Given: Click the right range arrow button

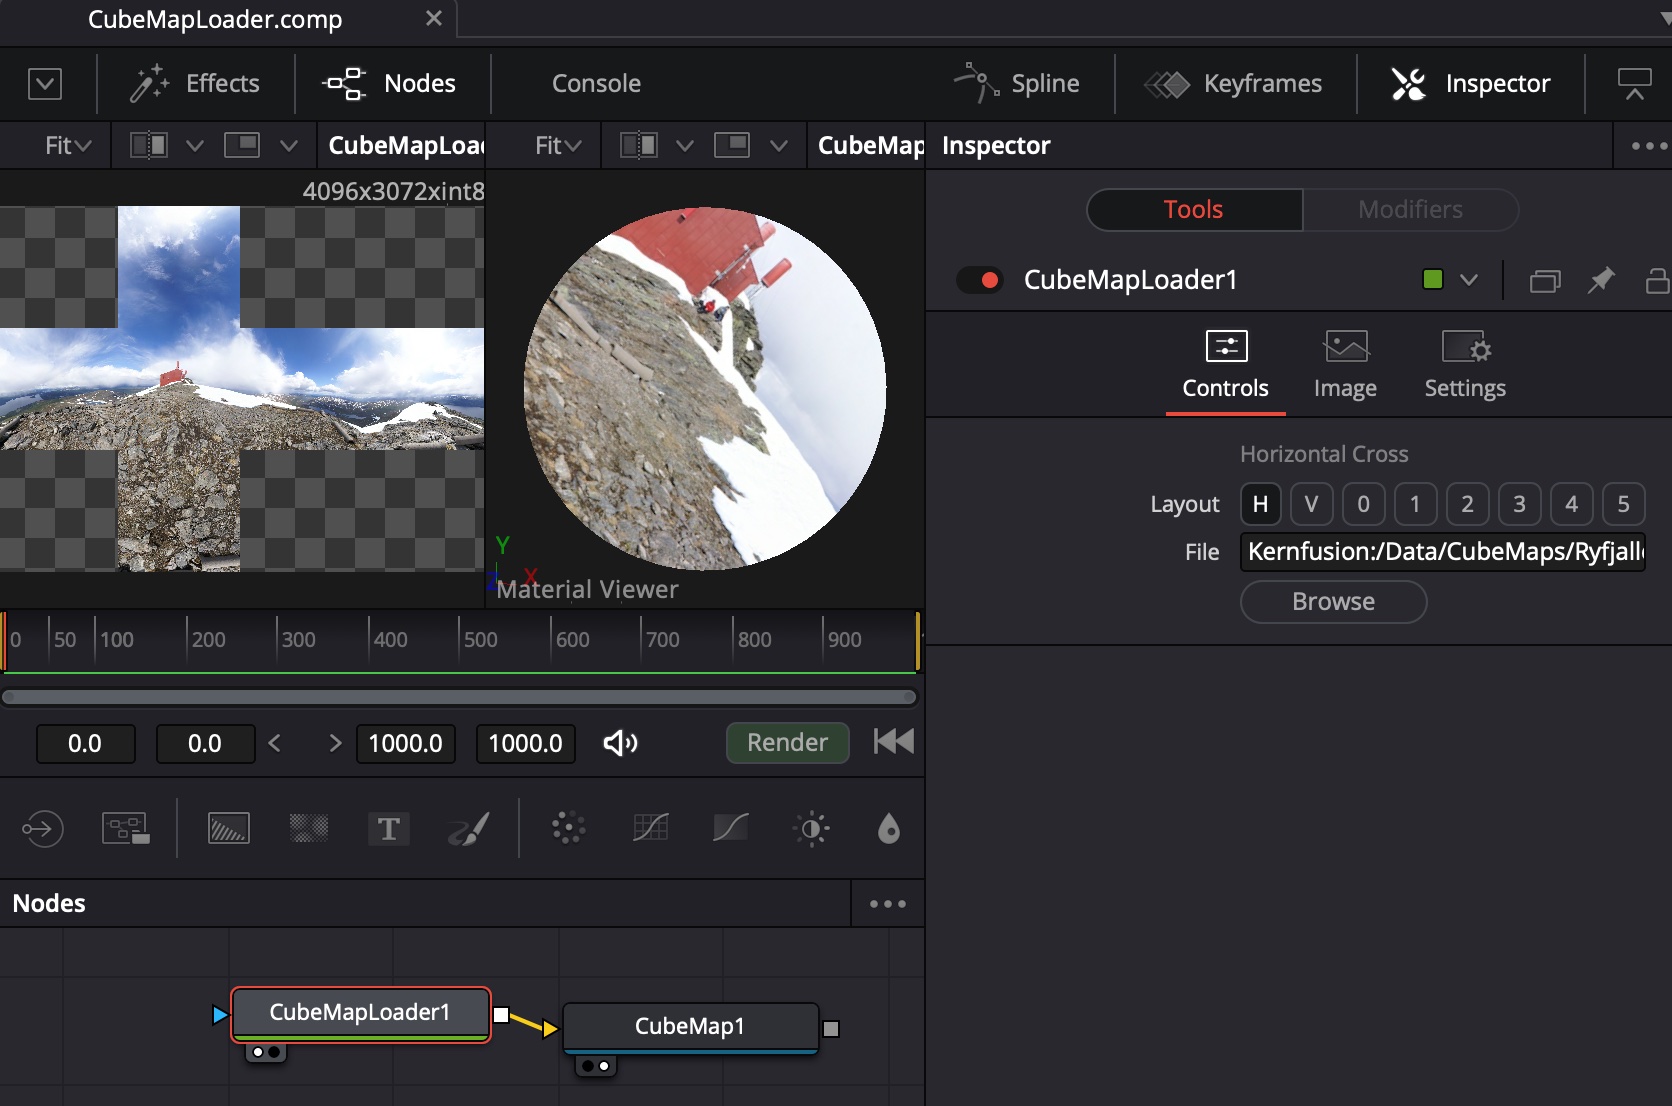Looking at the screenshot, I should click(335, 743).
